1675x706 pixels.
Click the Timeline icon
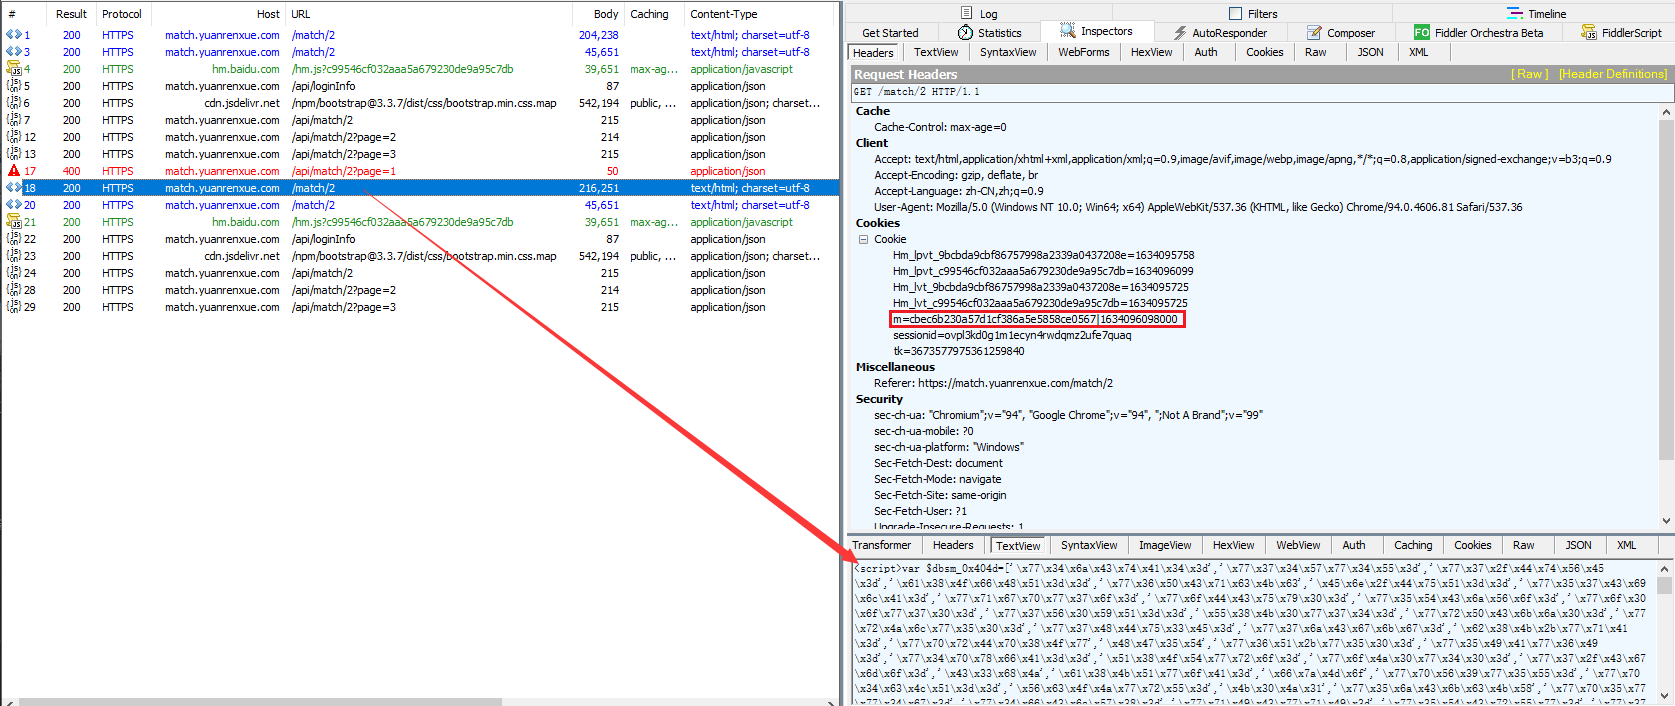1515,14
